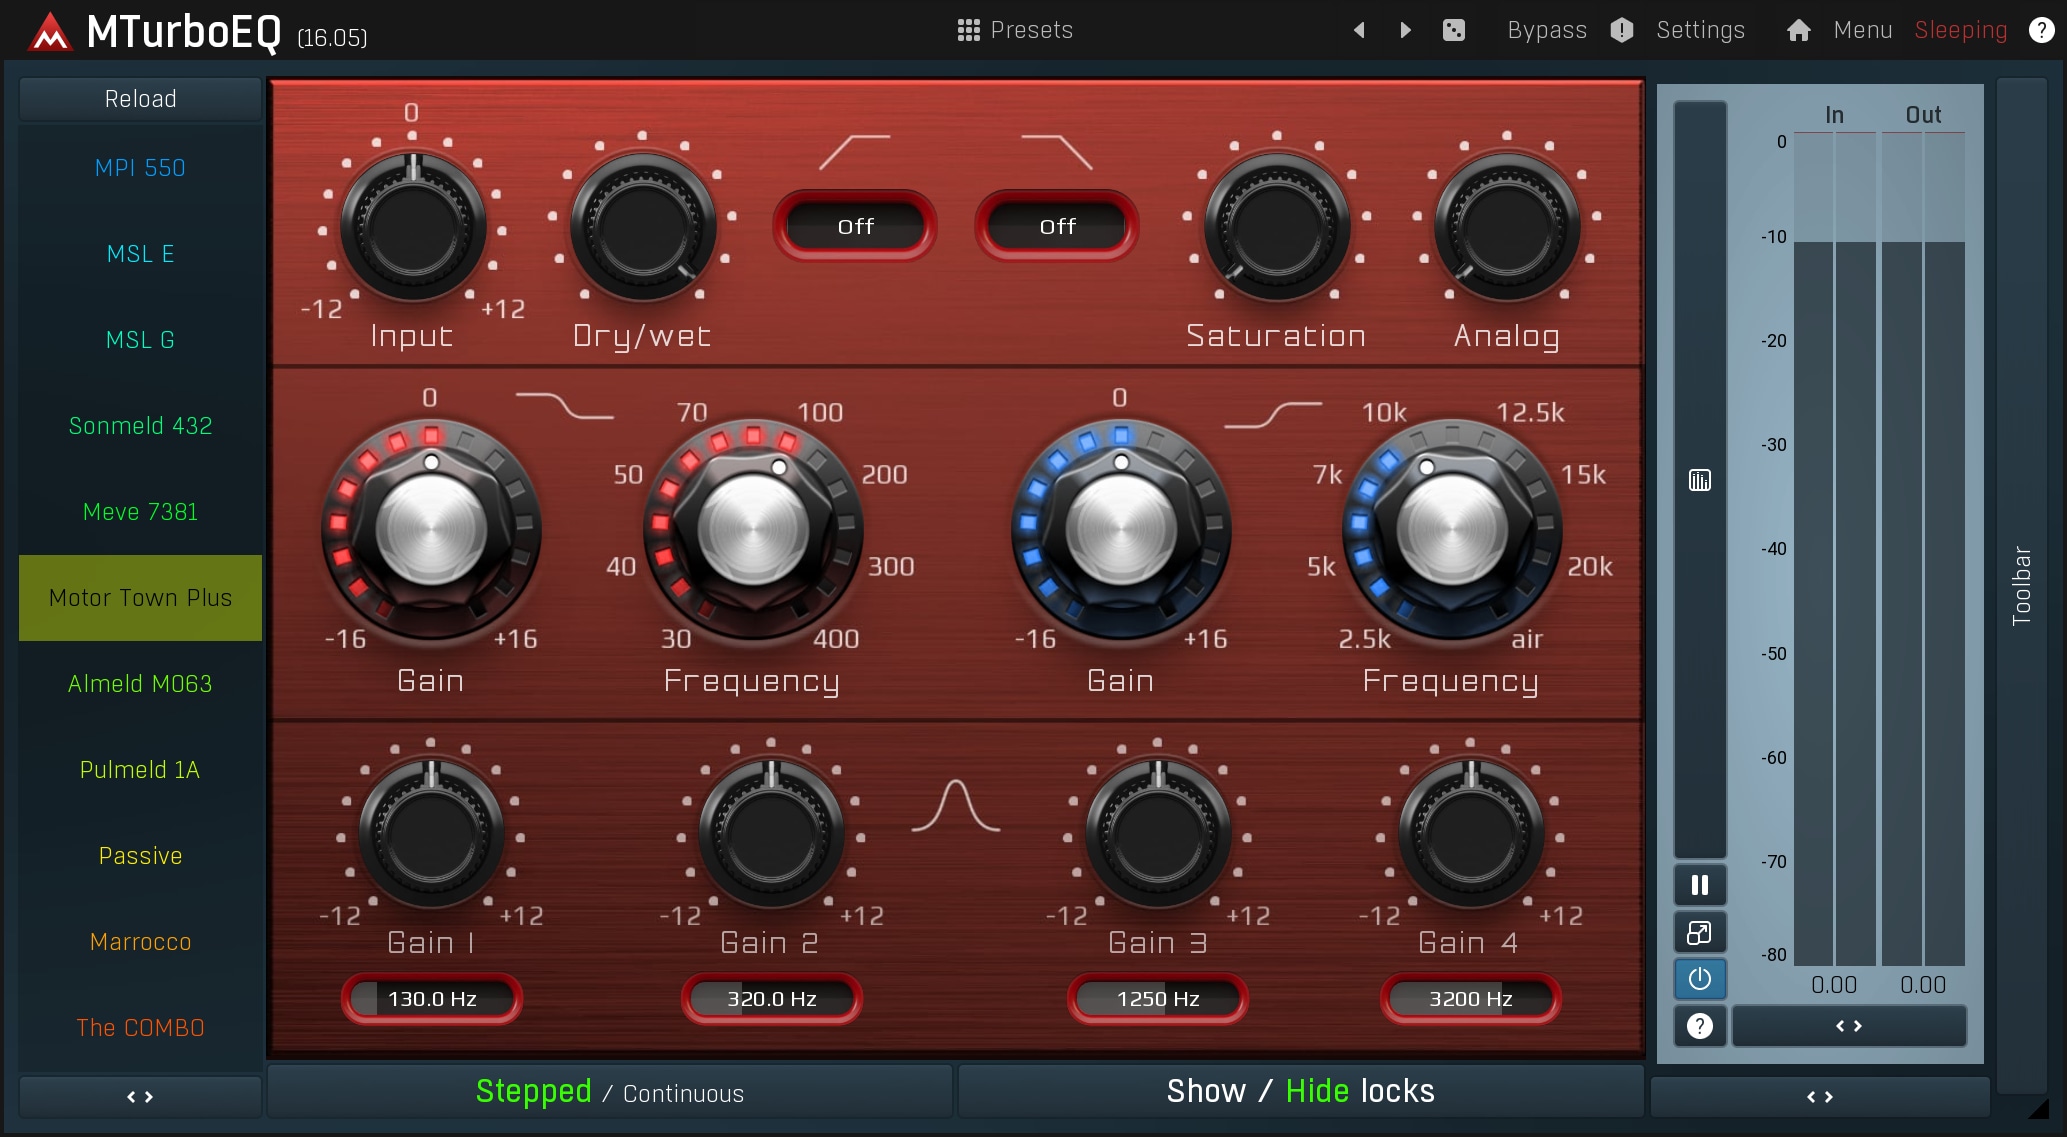2067x1137 pixels.
Task: Click the Gain 4 knob
Action: click(x=1471, y=833)
